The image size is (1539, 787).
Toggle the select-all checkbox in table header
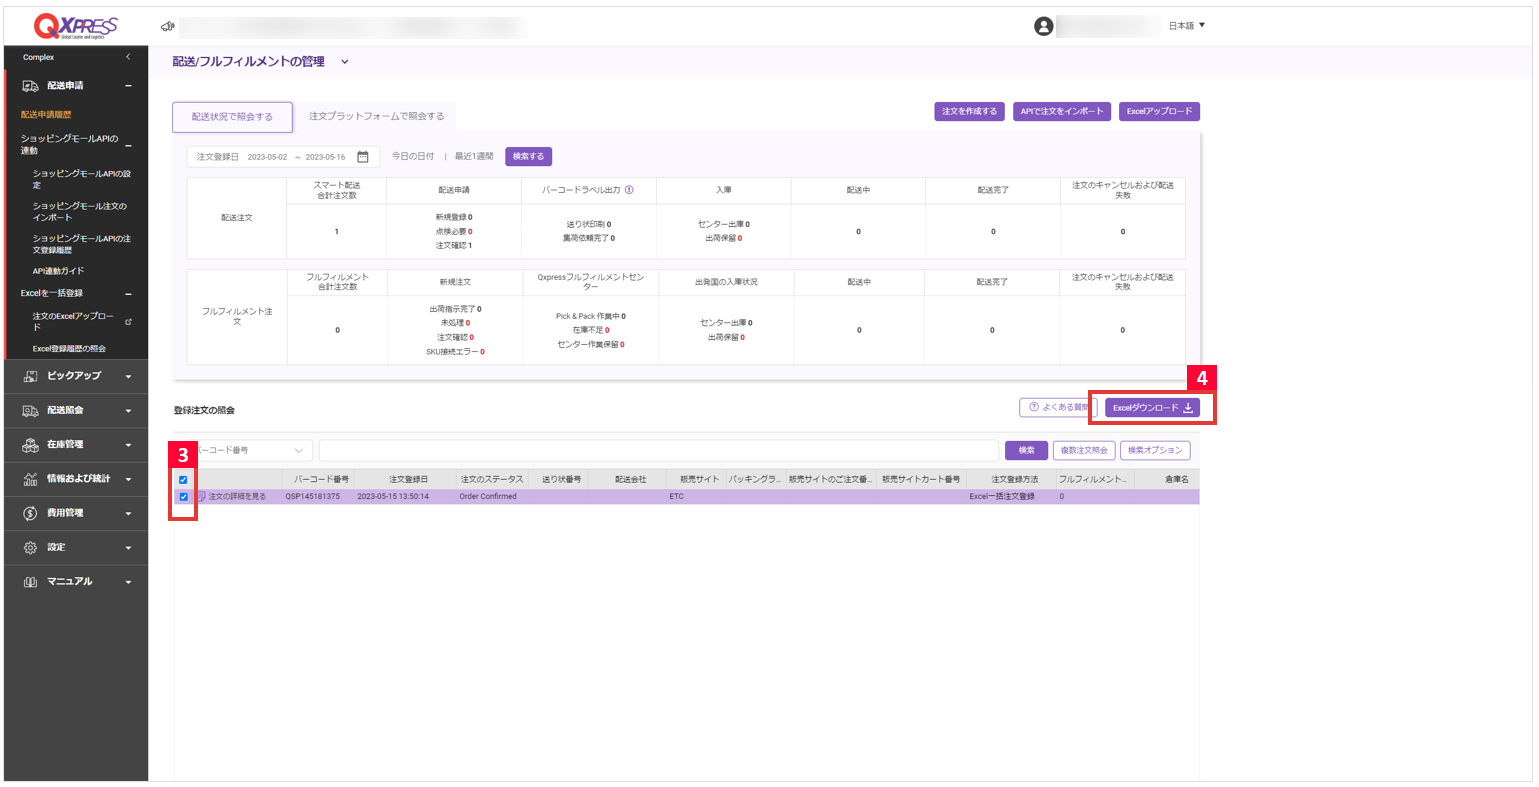click(x=183, y=480)
